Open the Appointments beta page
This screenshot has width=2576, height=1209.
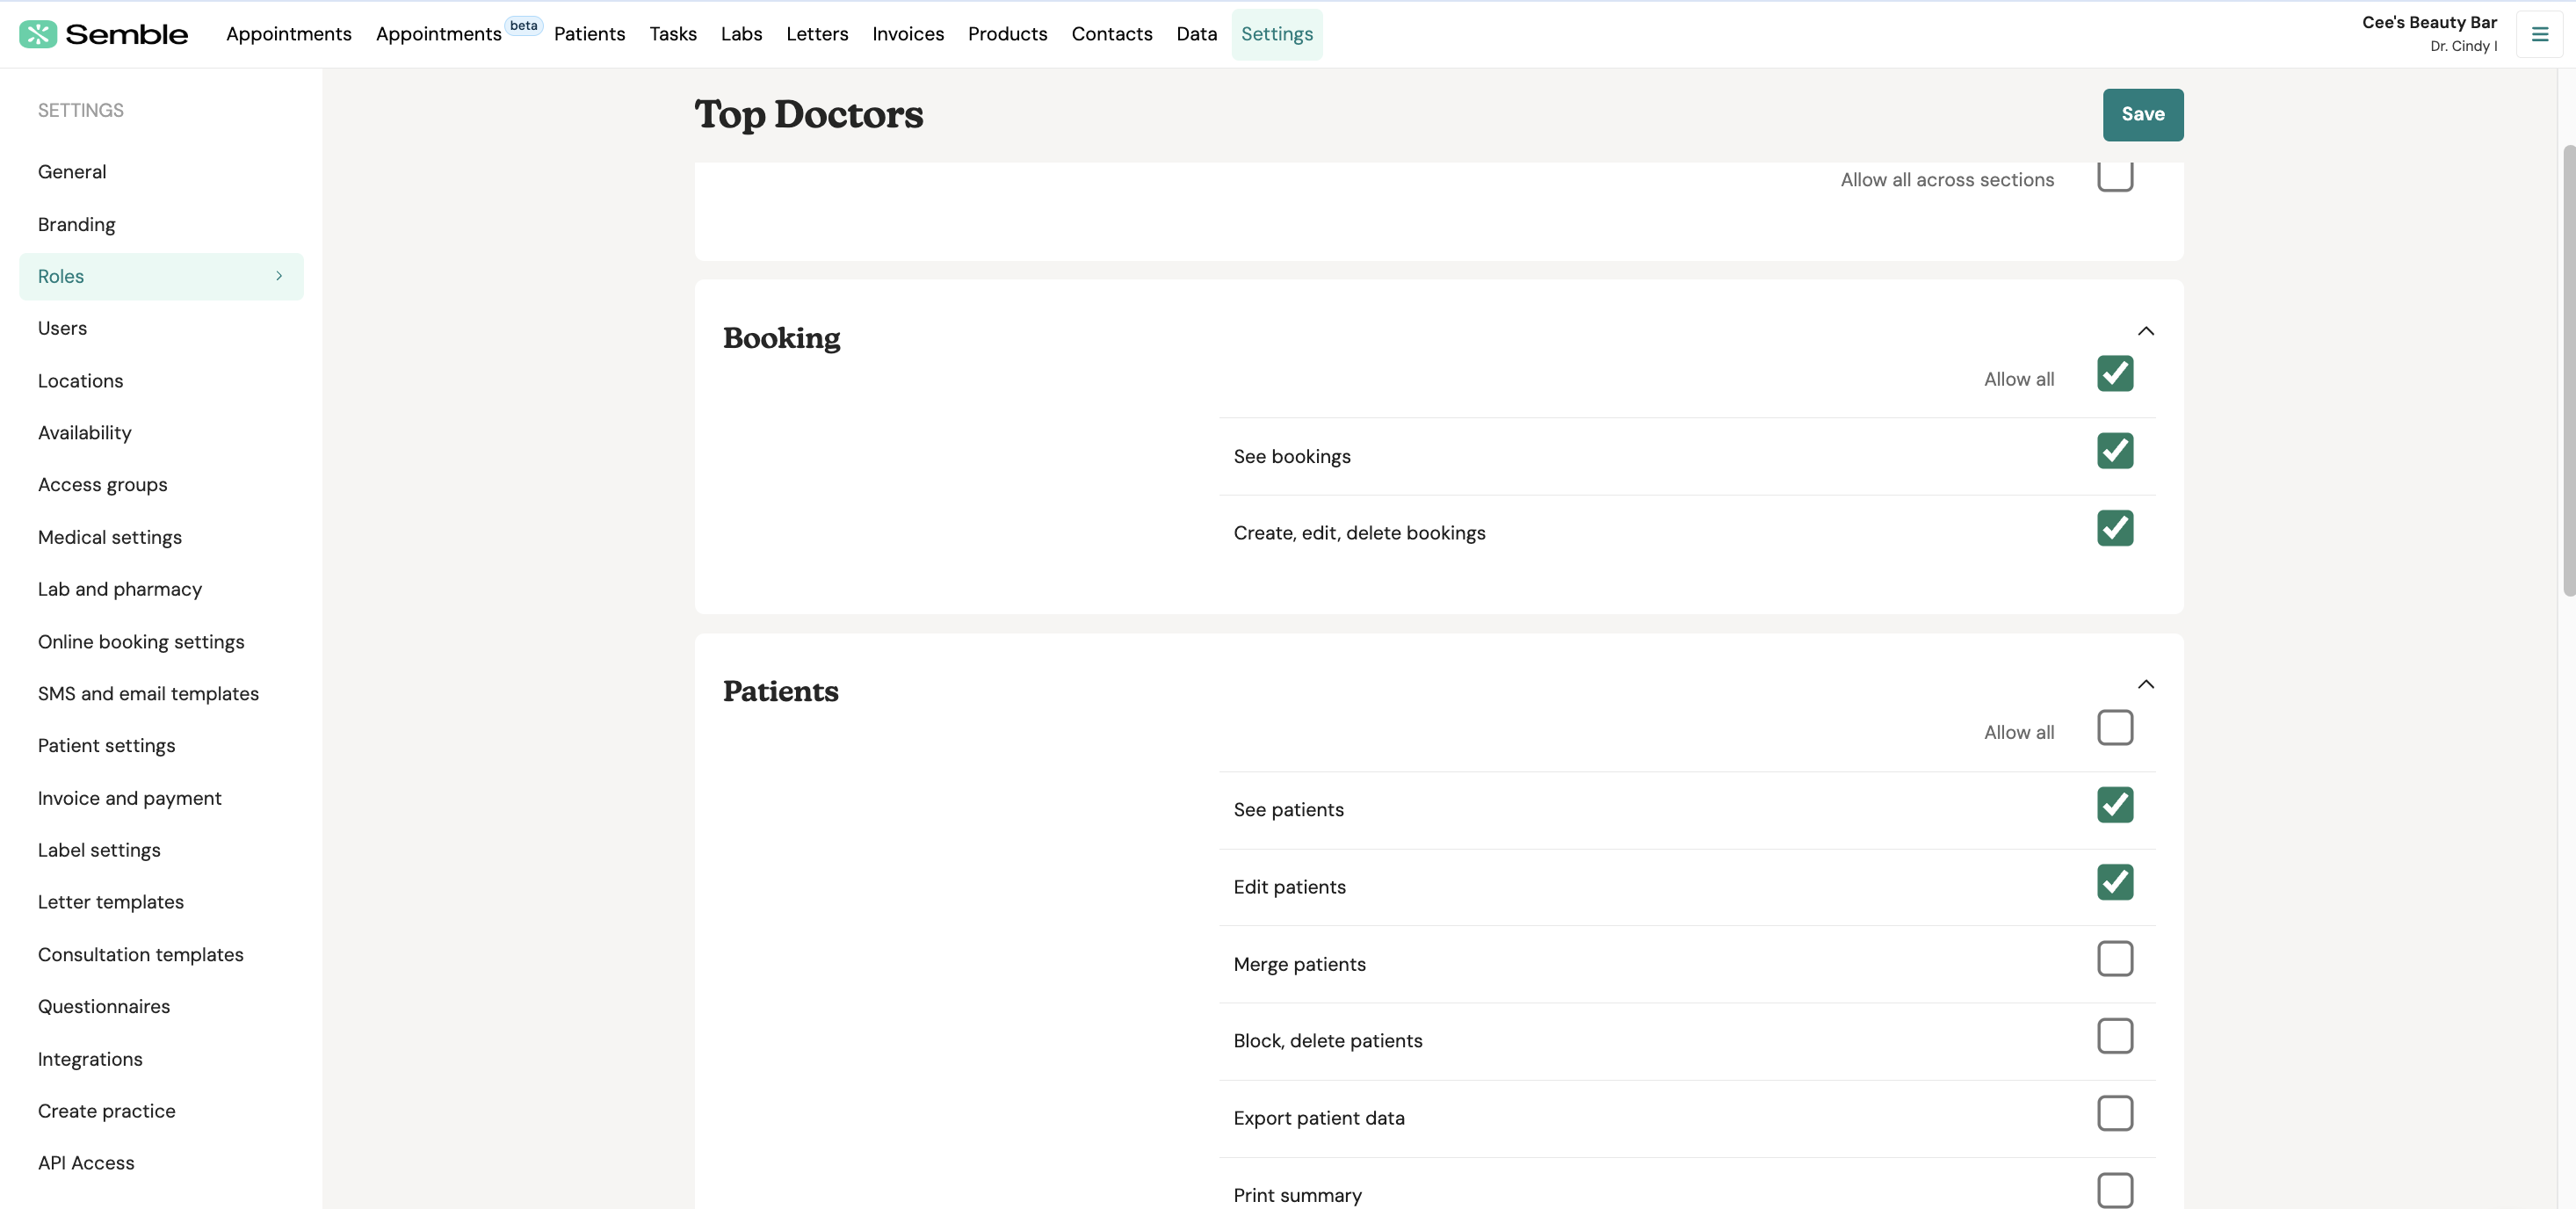tap(439, 34)
